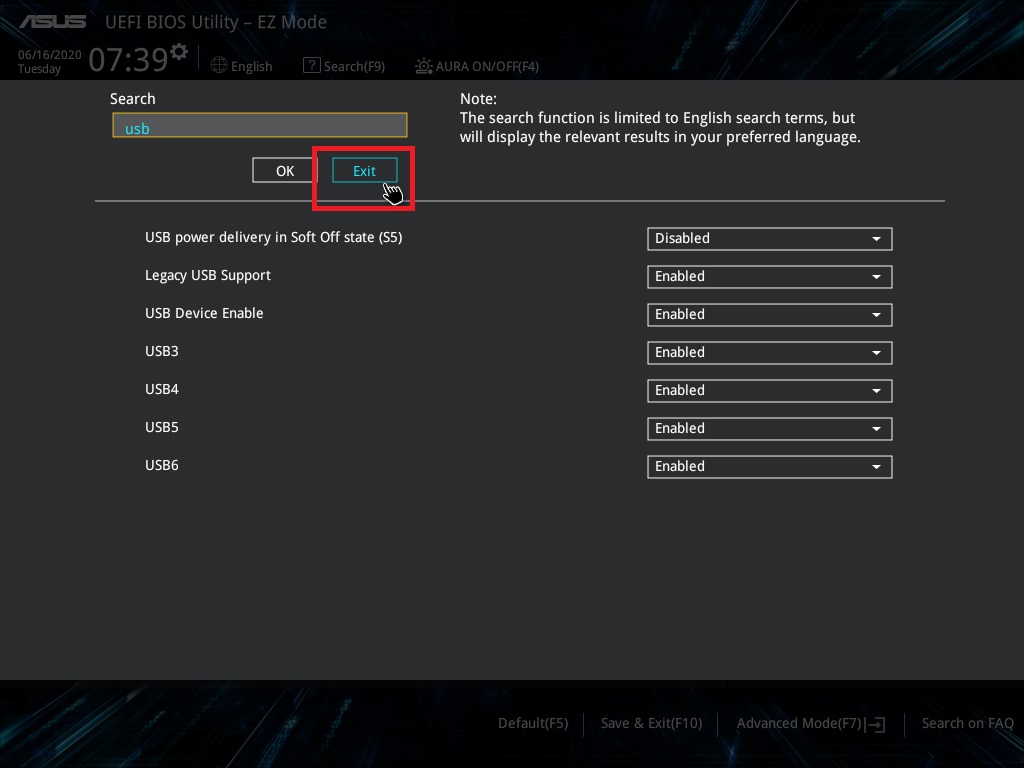Select the USB4 label

[161, 389]
